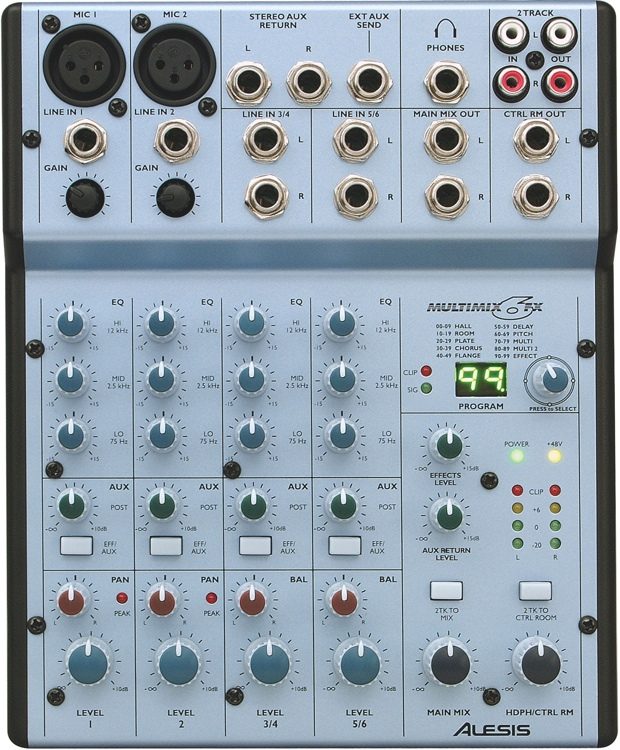Click the EXT AUX SEND jack
The image size is (620, 750).
370,80
